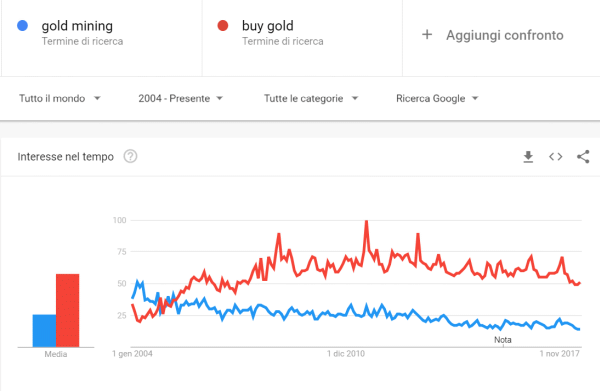Click the red buy gold dot
Screen dimensions: 600x391
(223, 26)
